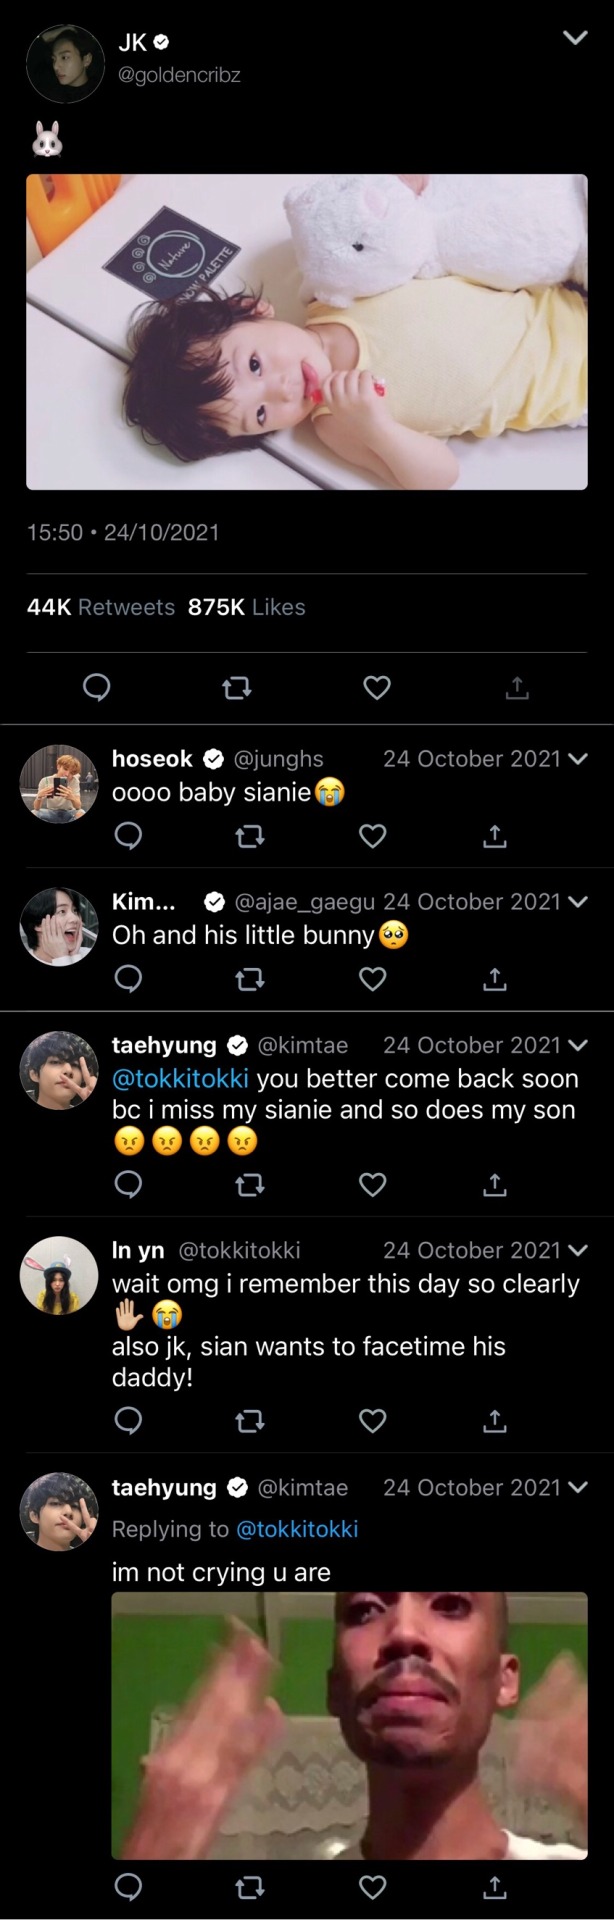Retweet hoseok's reply
614x1920 pixels.
point(249,836)
